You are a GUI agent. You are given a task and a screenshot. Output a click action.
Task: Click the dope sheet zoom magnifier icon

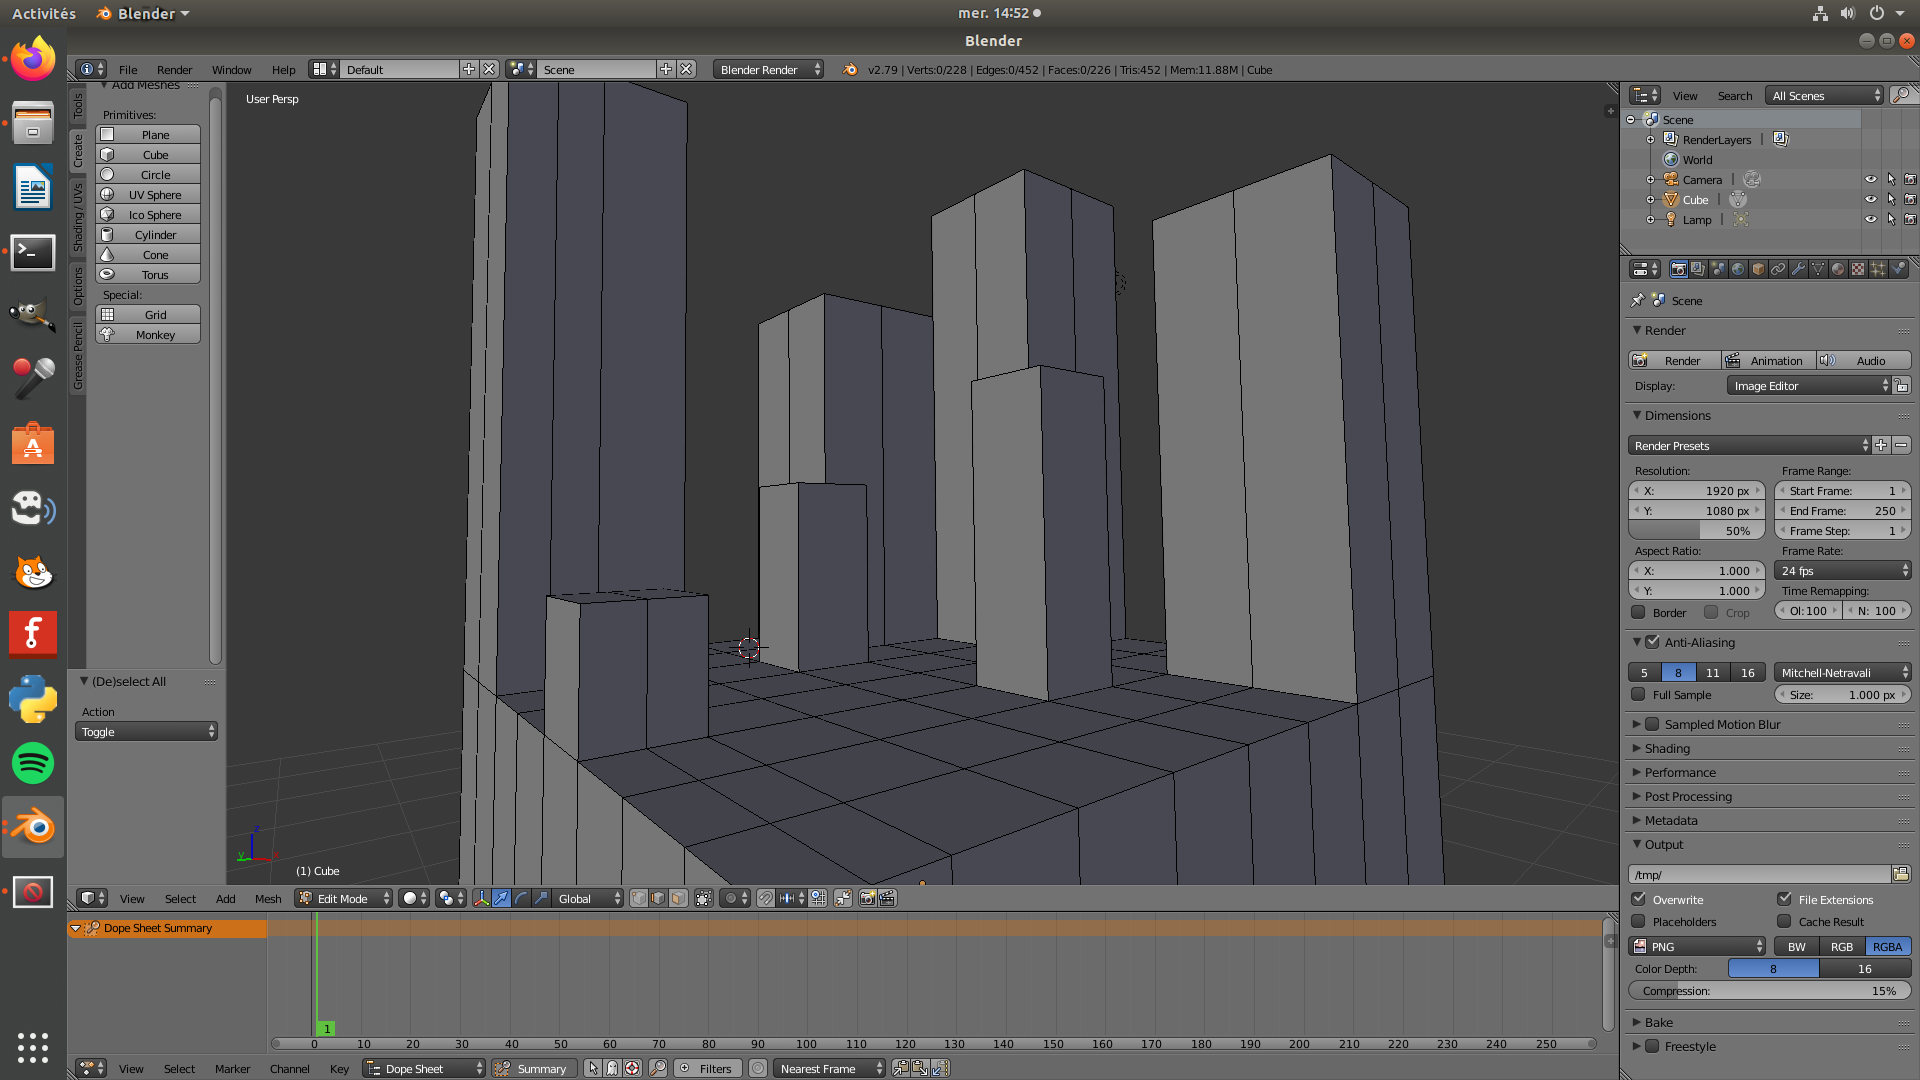point(657,1068)
